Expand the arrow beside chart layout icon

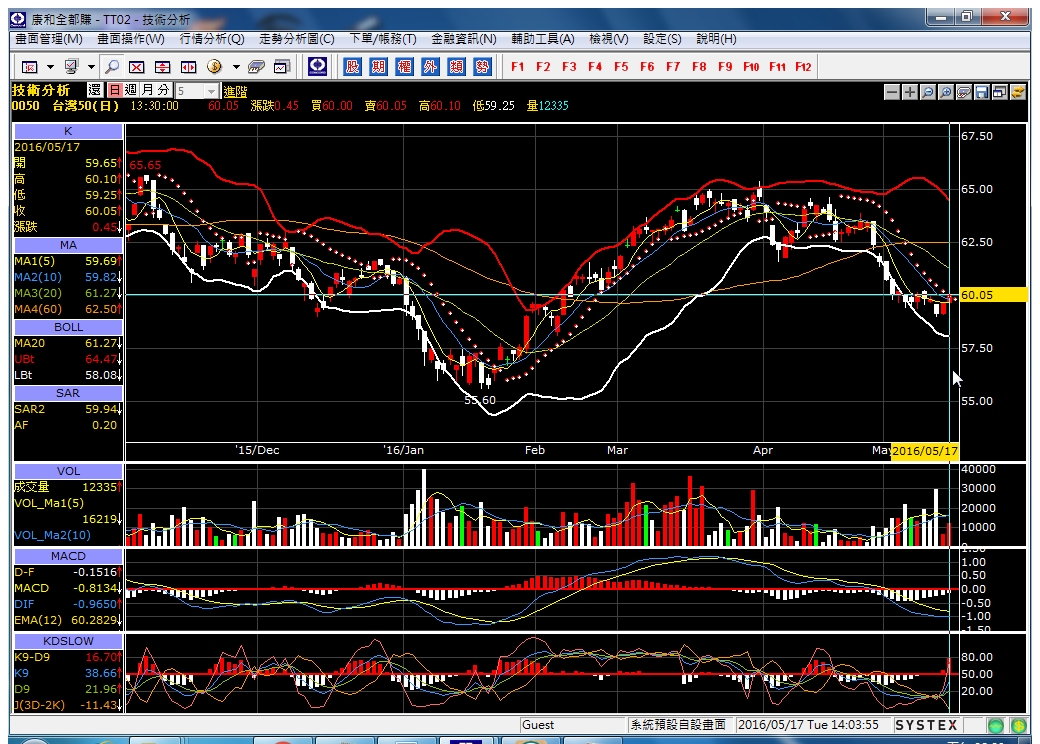[50, 67]
